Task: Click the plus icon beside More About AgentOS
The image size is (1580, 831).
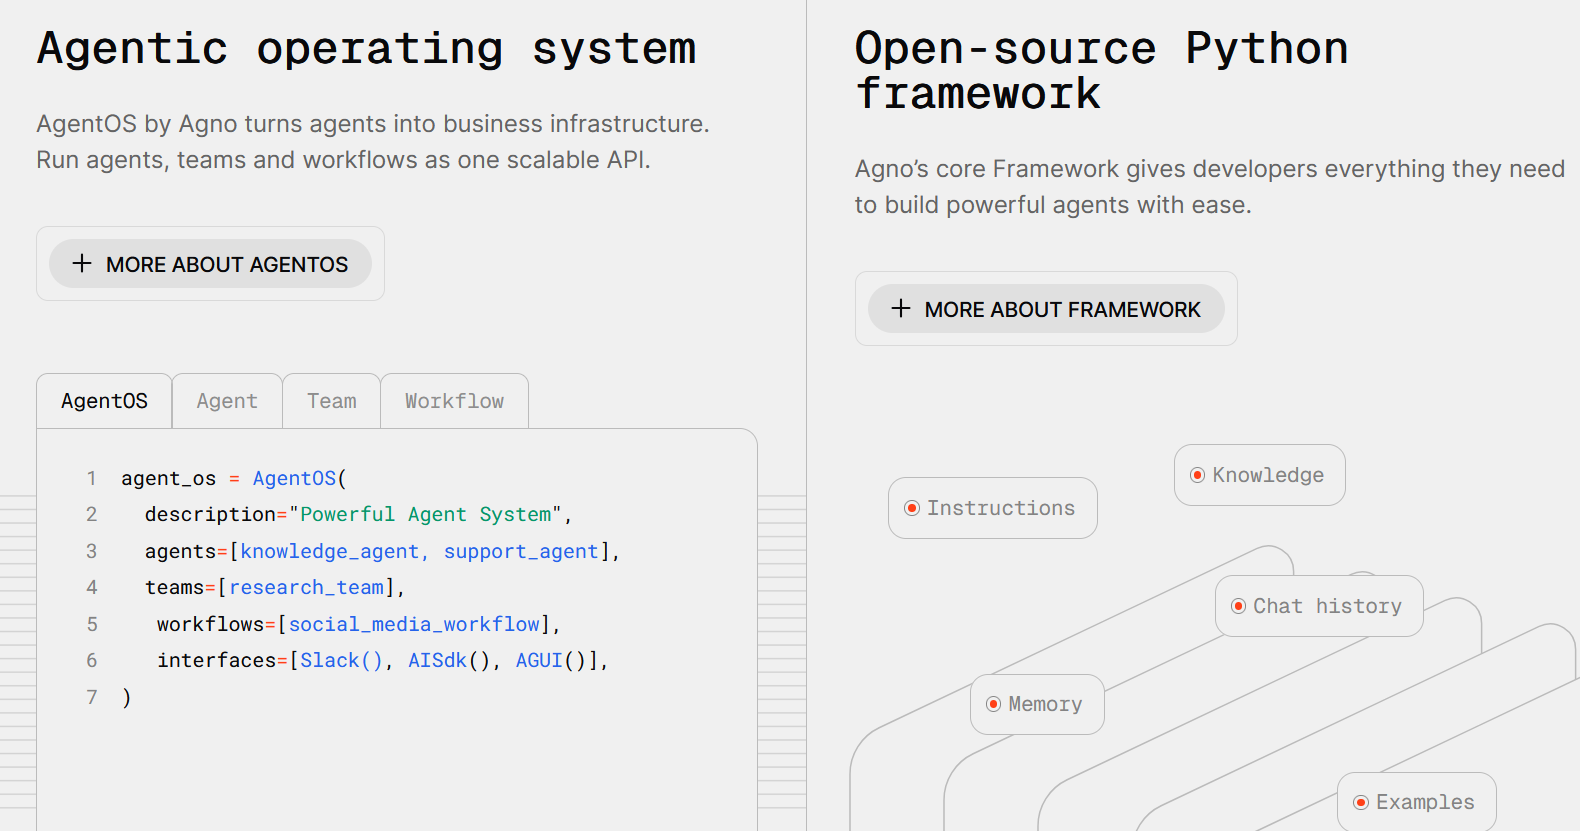Action: pos(82,264)
